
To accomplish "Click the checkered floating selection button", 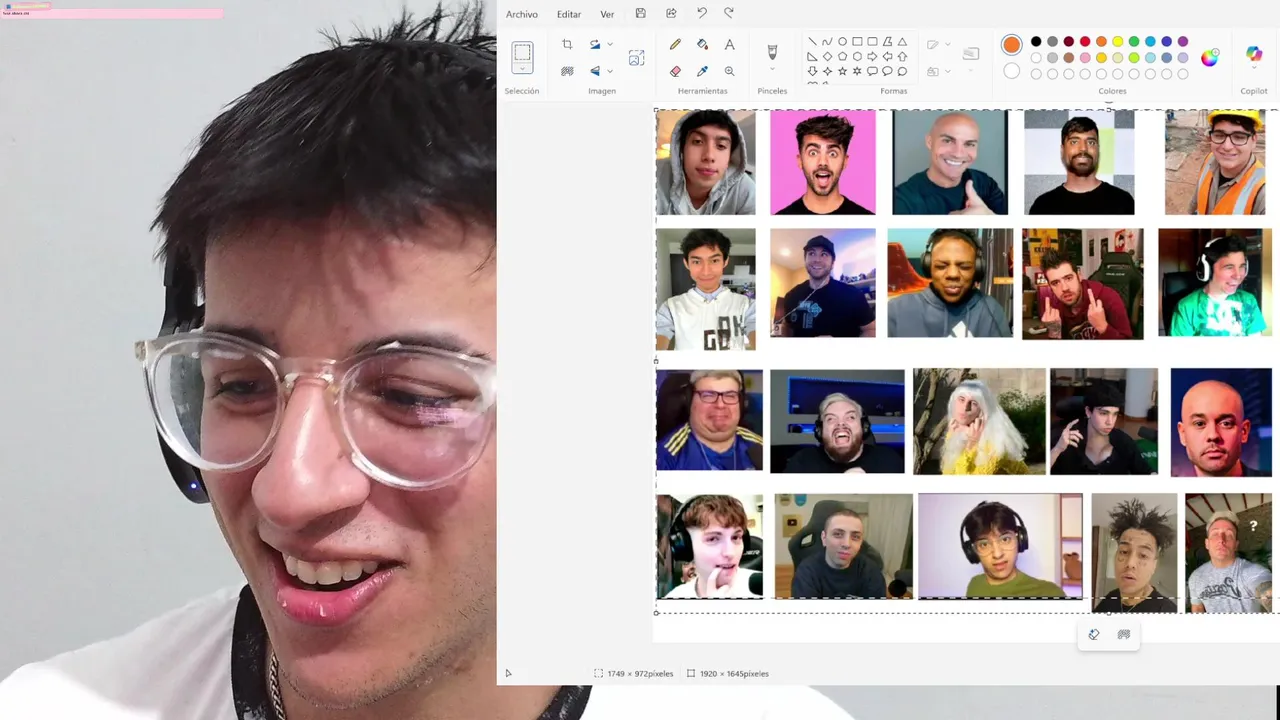I will click(x=1124, y=634).
